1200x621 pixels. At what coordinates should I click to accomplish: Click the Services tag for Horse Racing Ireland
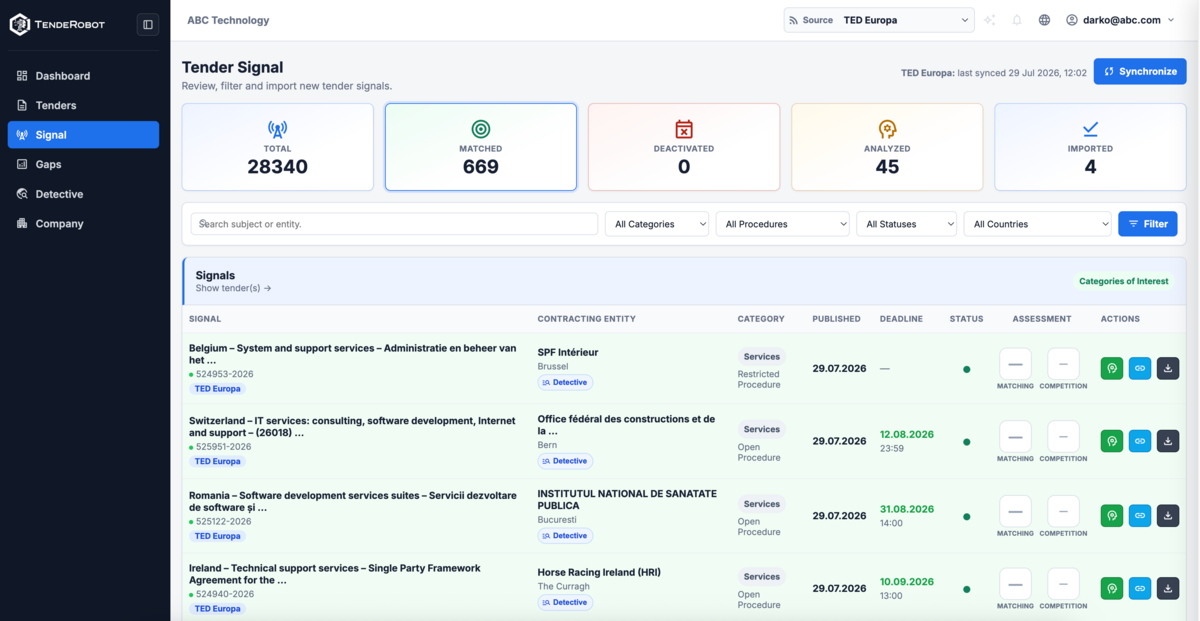(x=762, y=577)
